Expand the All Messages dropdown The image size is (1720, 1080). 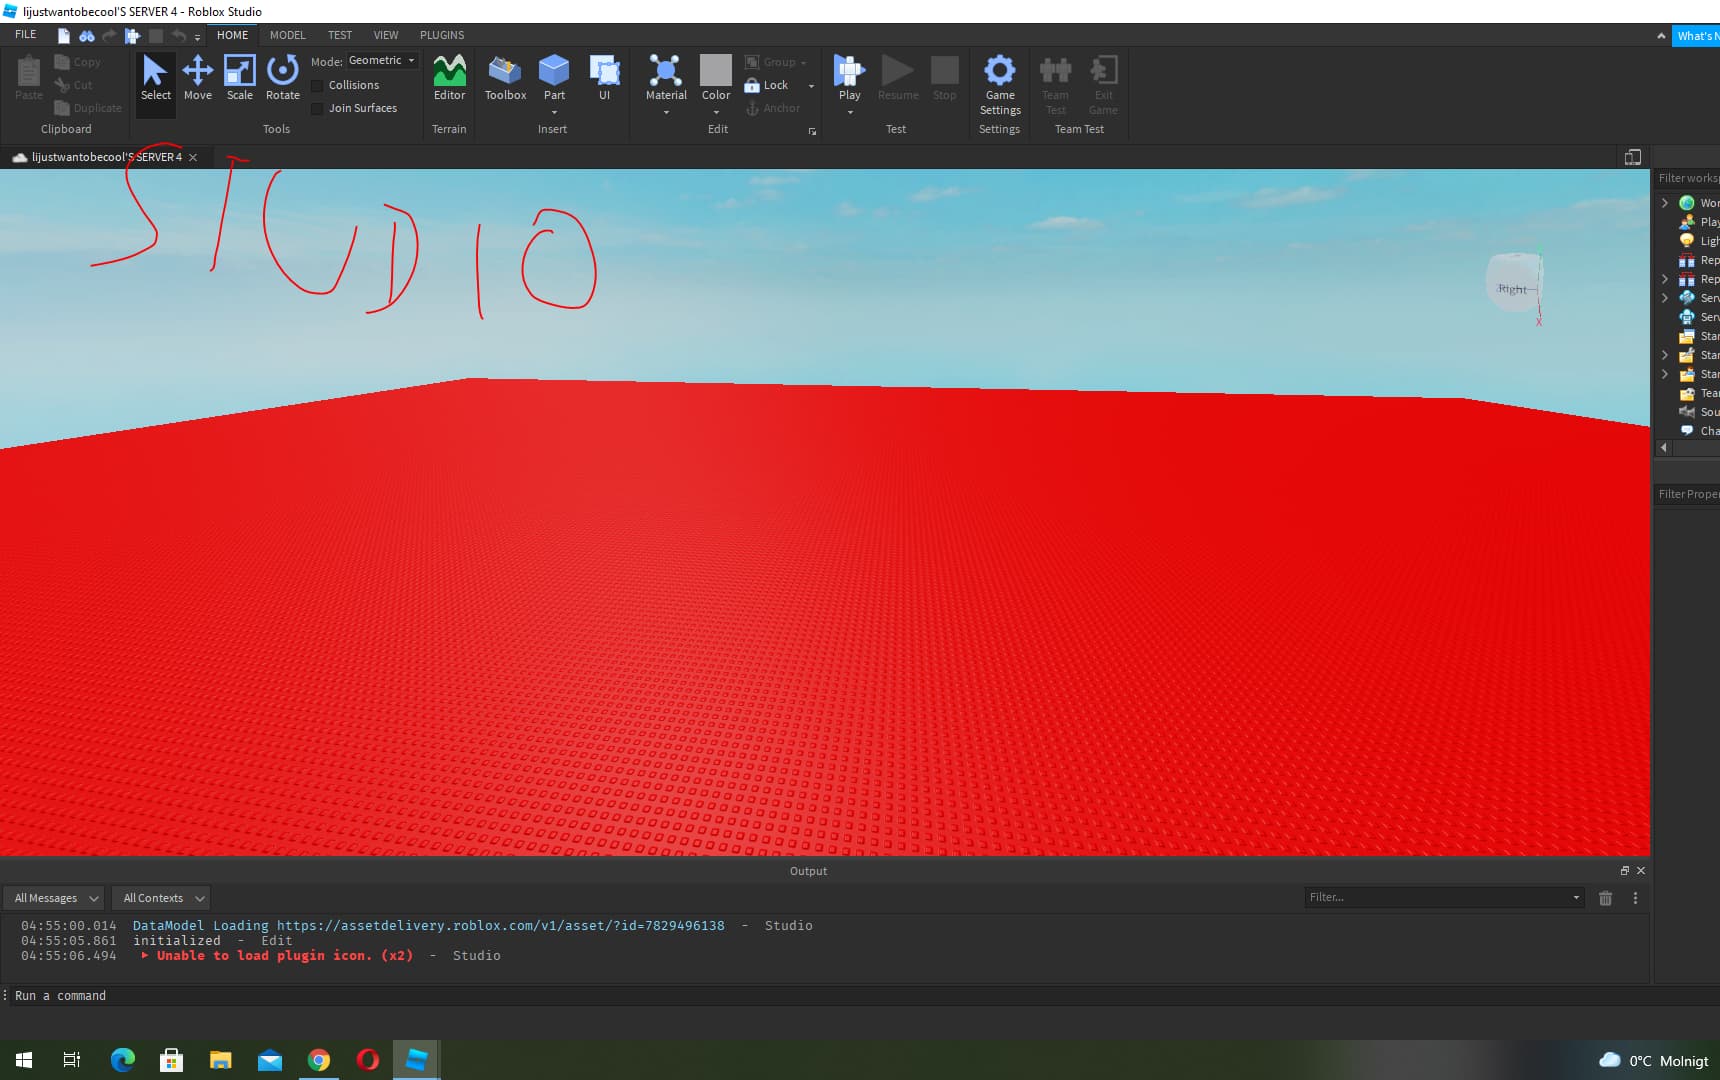(54, 898)
